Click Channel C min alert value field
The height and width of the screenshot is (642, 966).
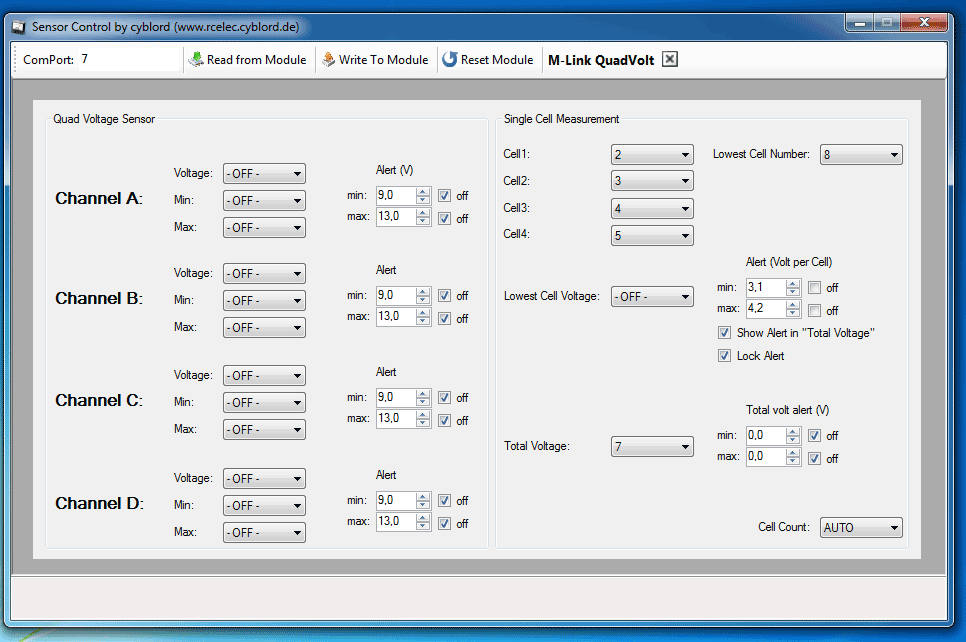coord(396,397)
